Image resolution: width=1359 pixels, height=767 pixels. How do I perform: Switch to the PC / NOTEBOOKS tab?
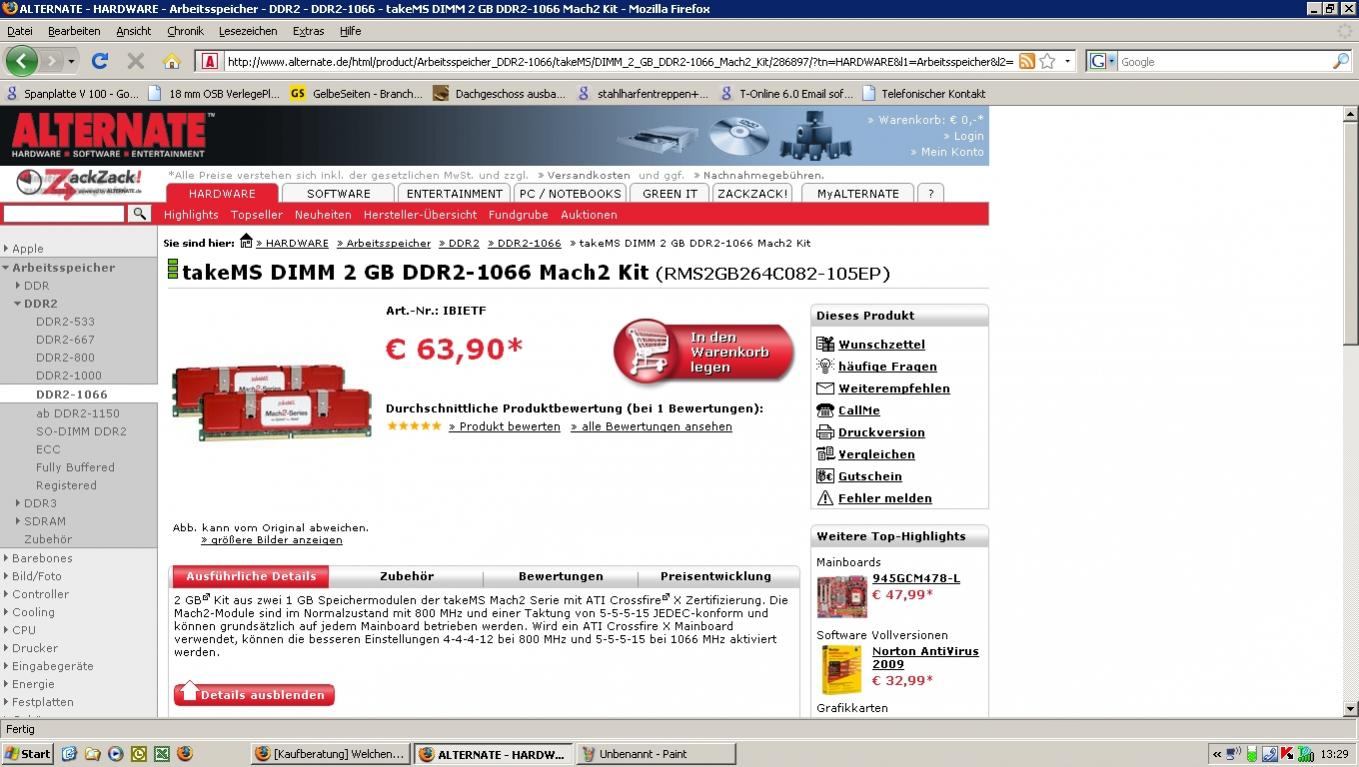[x=571, y=193]
